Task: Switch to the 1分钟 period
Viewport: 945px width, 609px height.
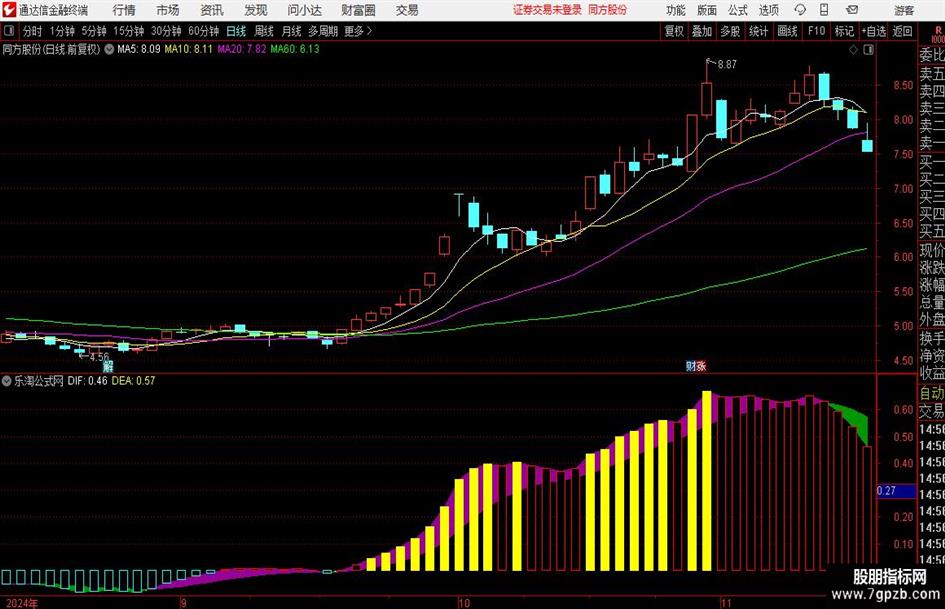Action: point(61,31)
